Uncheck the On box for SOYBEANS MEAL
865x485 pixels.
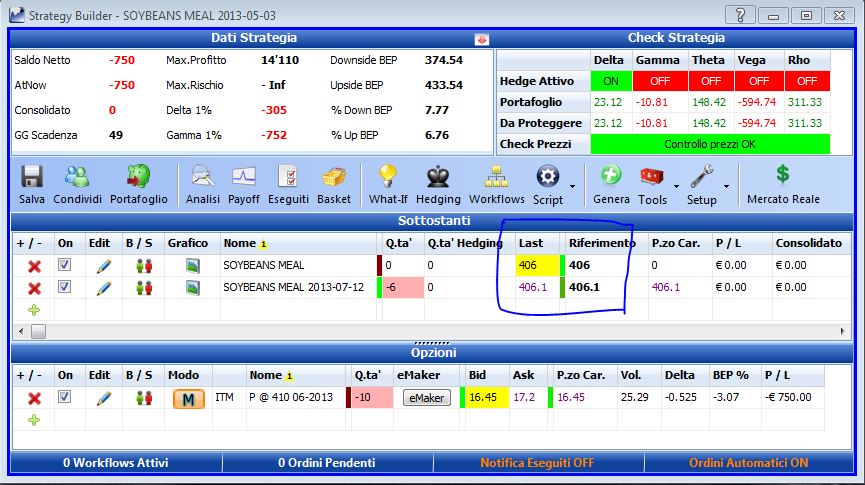(x=65, y=265)
